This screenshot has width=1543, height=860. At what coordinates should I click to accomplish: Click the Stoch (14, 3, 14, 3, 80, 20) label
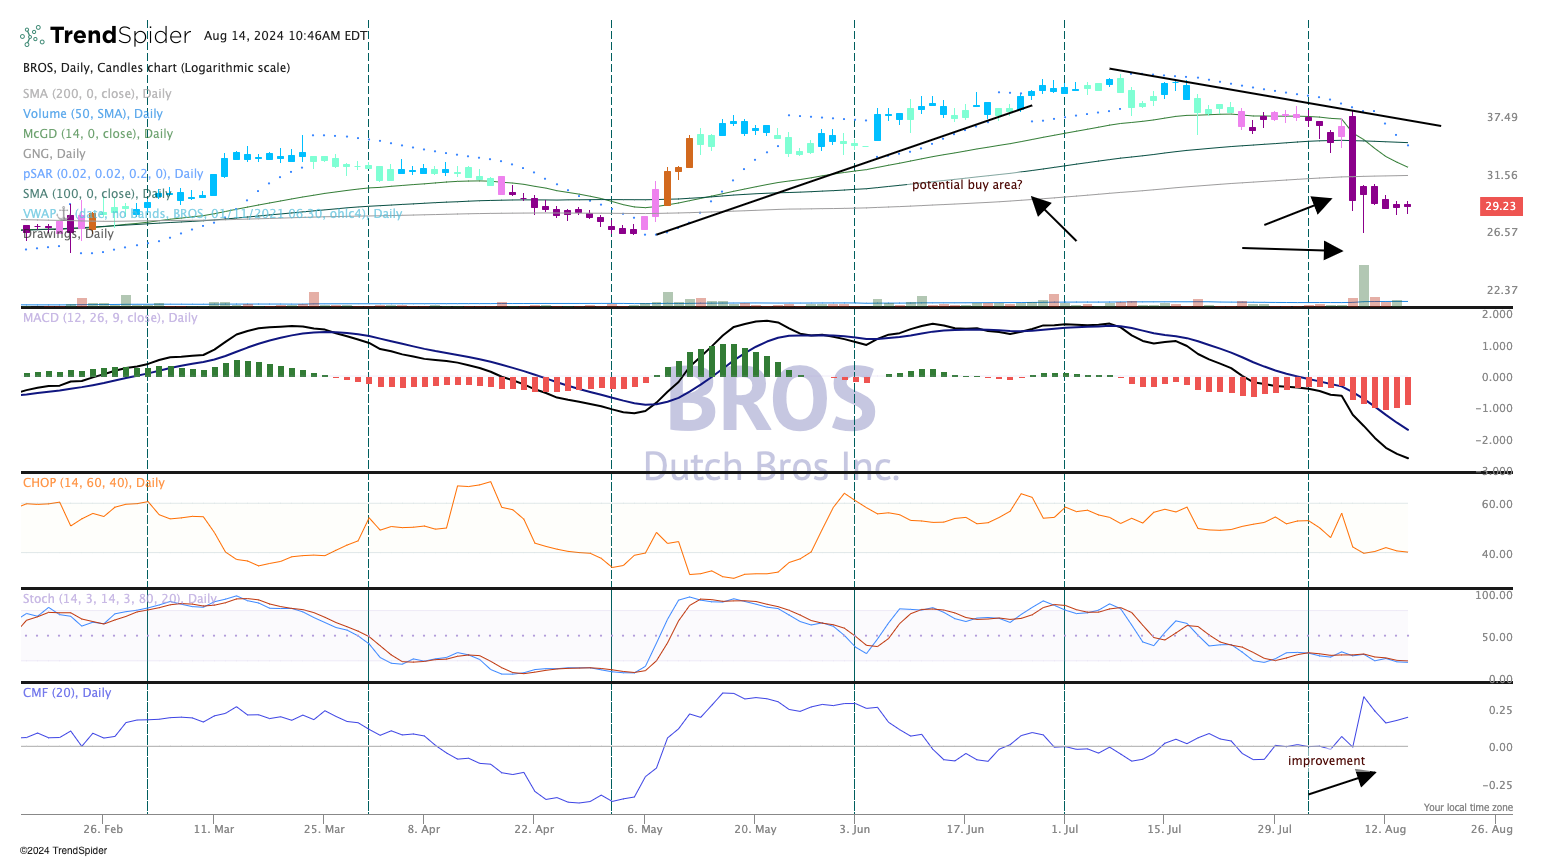point(120,599)
